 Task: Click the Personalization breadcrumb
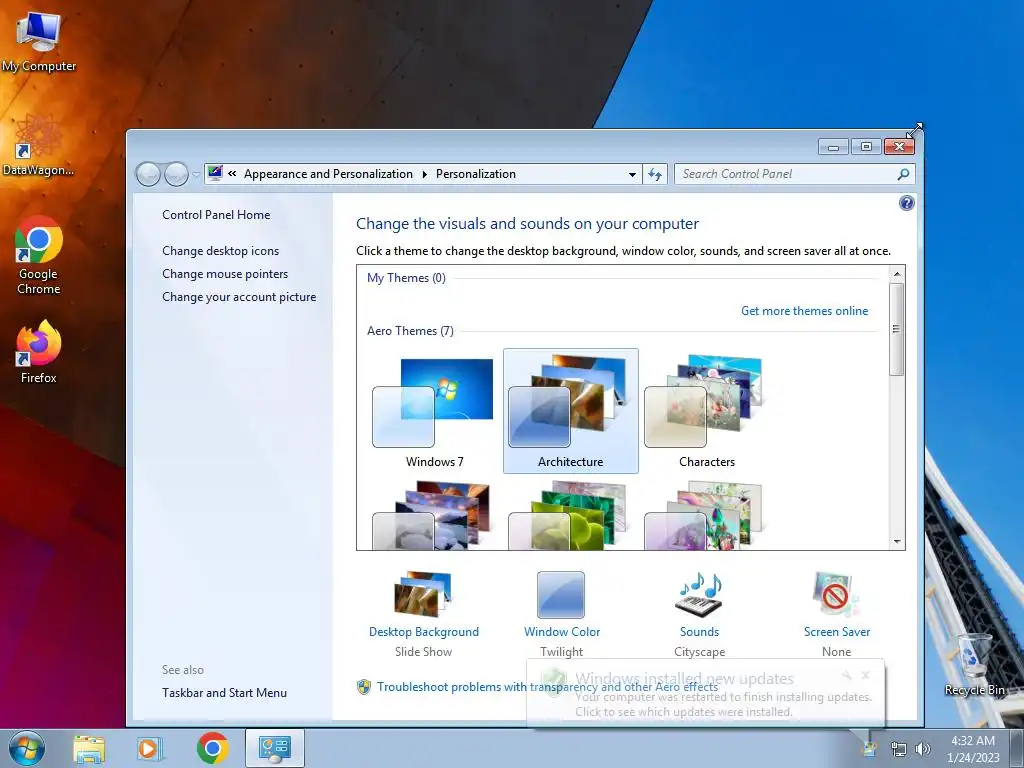pos(475,174)
